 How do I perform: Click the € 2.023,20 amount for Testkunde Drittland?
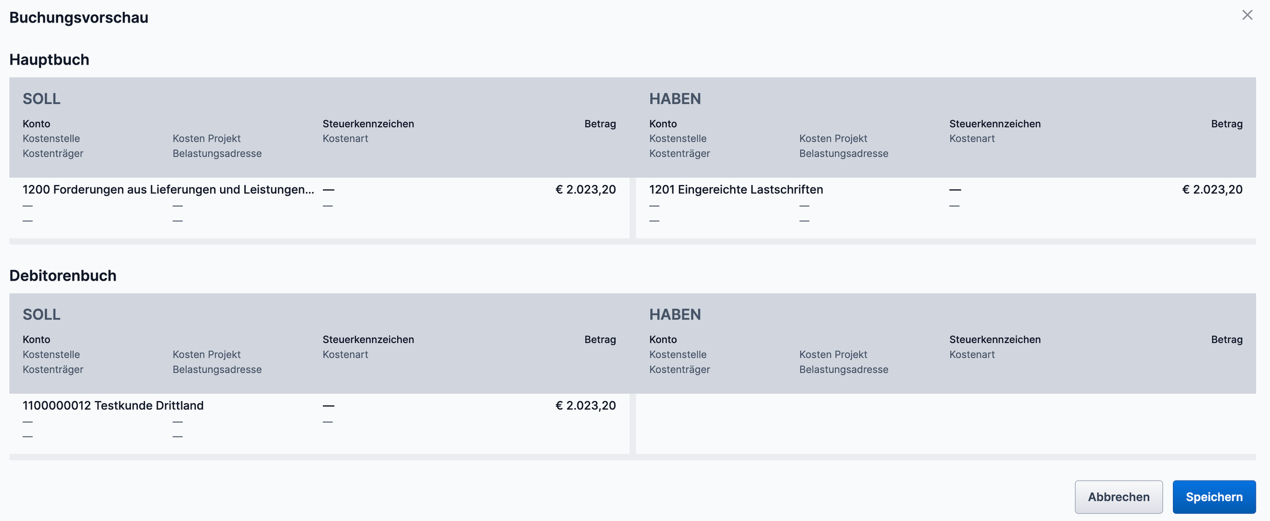pyautogui.click(x=585, y=405)
